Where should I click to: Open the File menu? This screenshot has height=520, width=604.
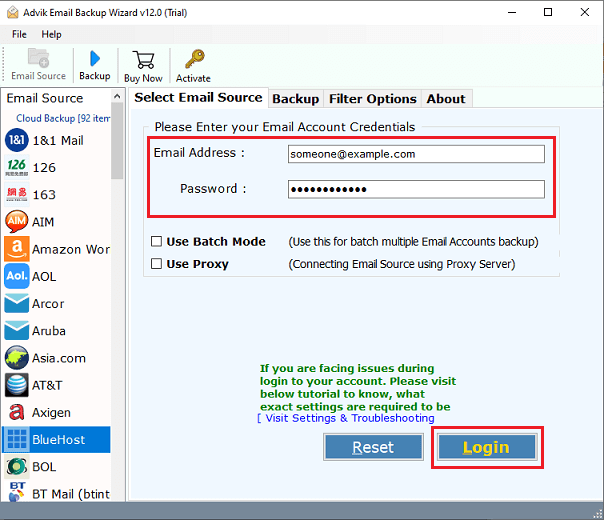click(x=19, y=35)
